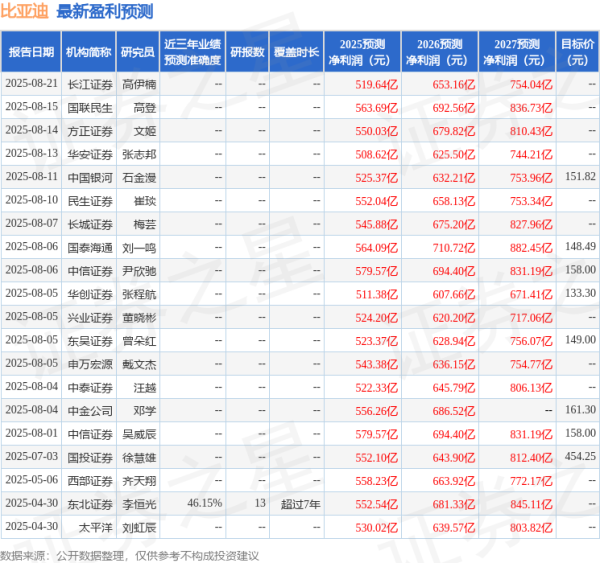Select the 2025-08-01 date cell

coord(31,433)
